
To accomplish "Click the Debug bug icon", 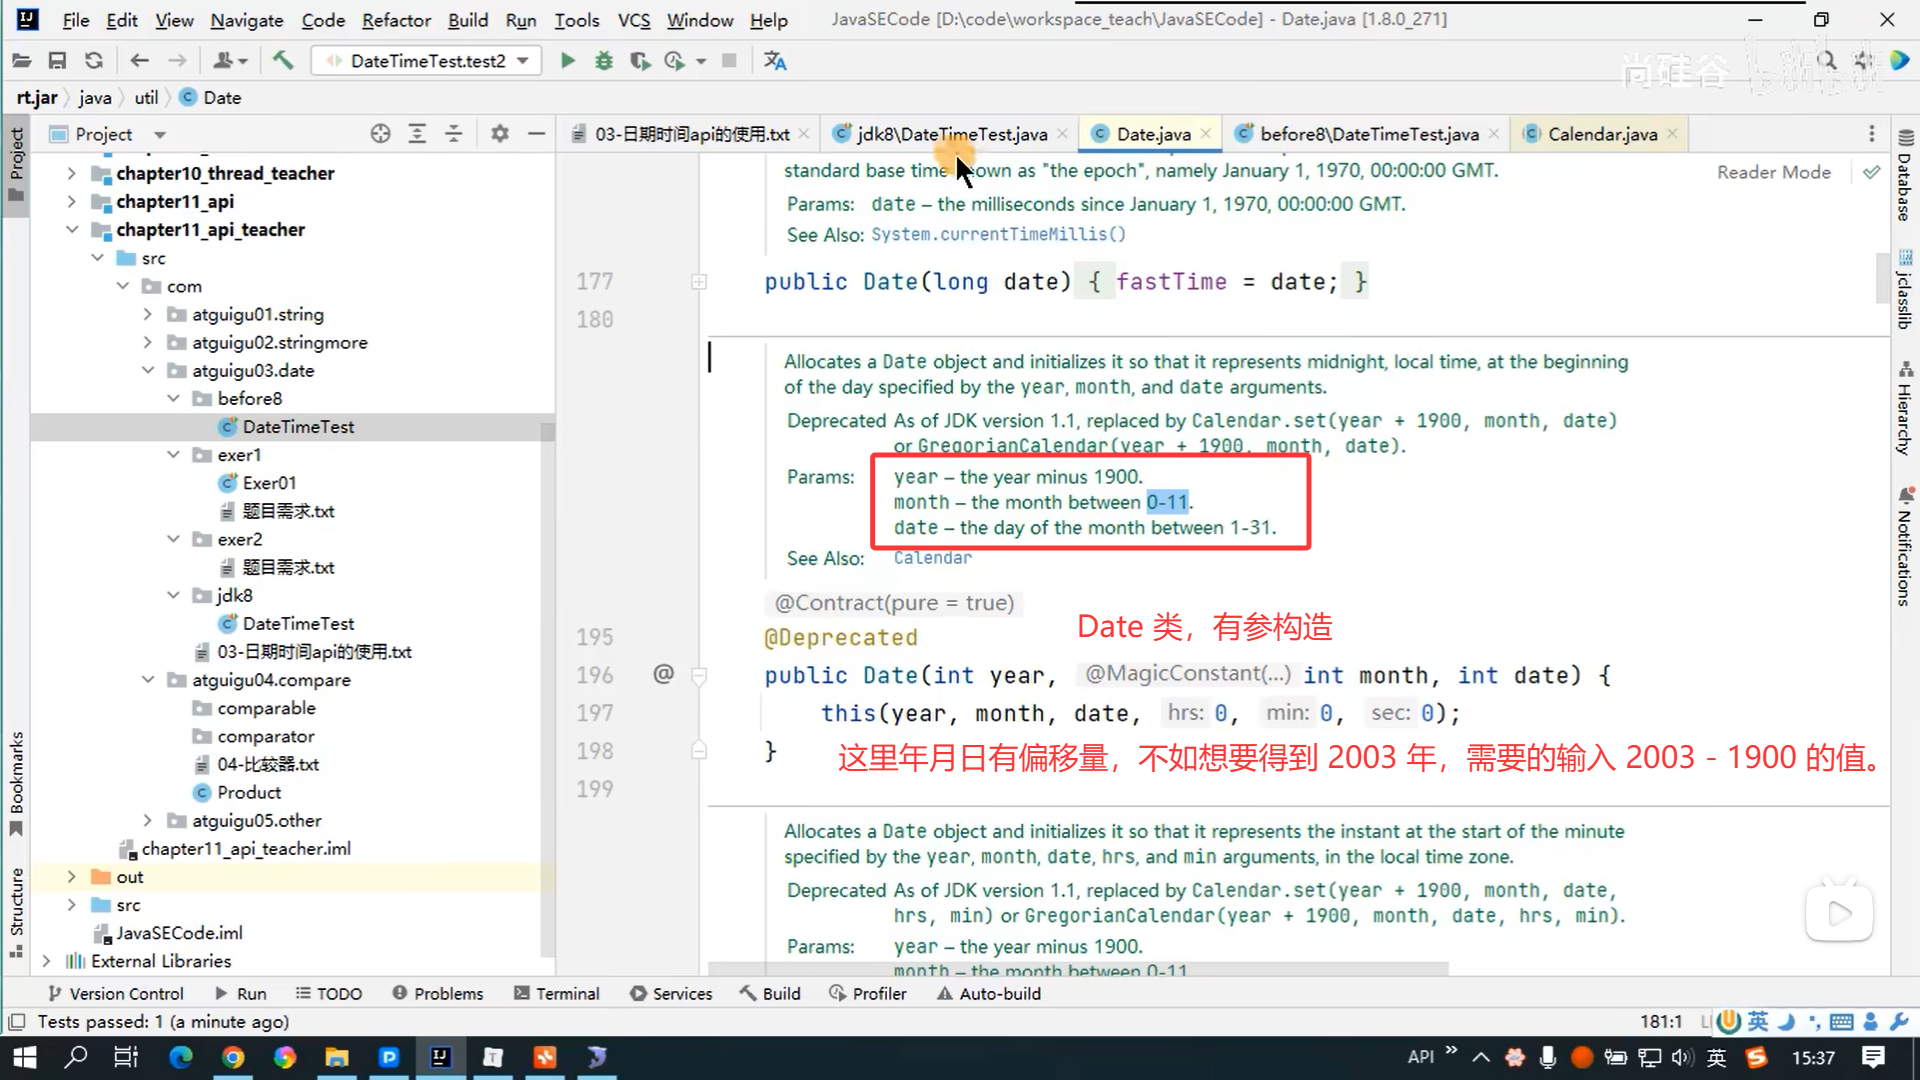I will click(603, 61).
